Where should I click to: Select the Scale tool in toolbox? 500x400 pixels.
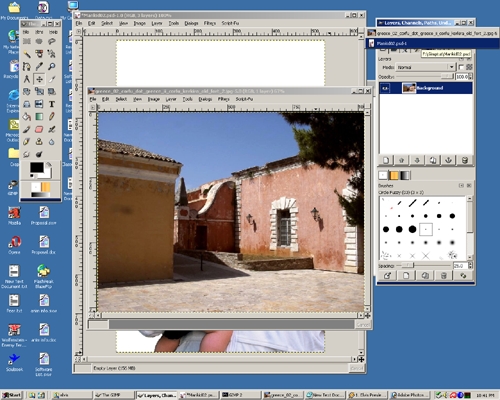pyautogui.click(x=39, y=92)
